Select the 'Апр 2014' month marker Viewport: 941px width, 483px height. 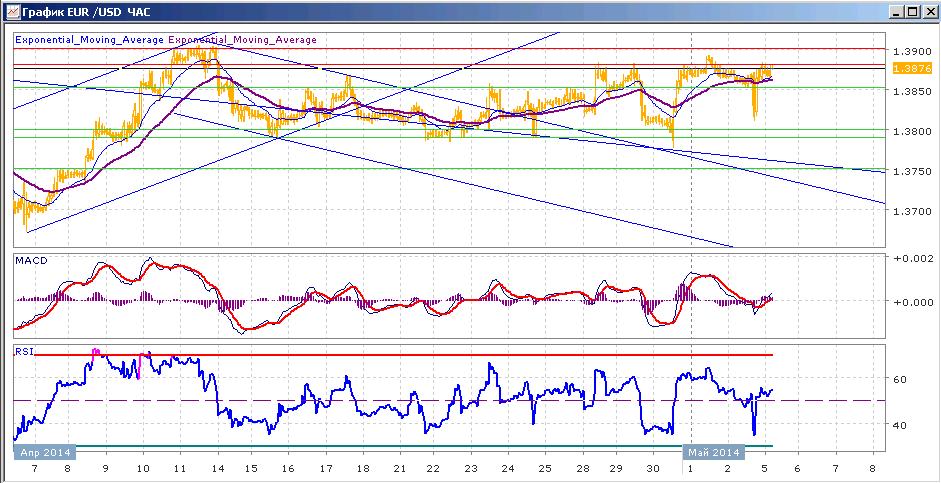(45, 452)
